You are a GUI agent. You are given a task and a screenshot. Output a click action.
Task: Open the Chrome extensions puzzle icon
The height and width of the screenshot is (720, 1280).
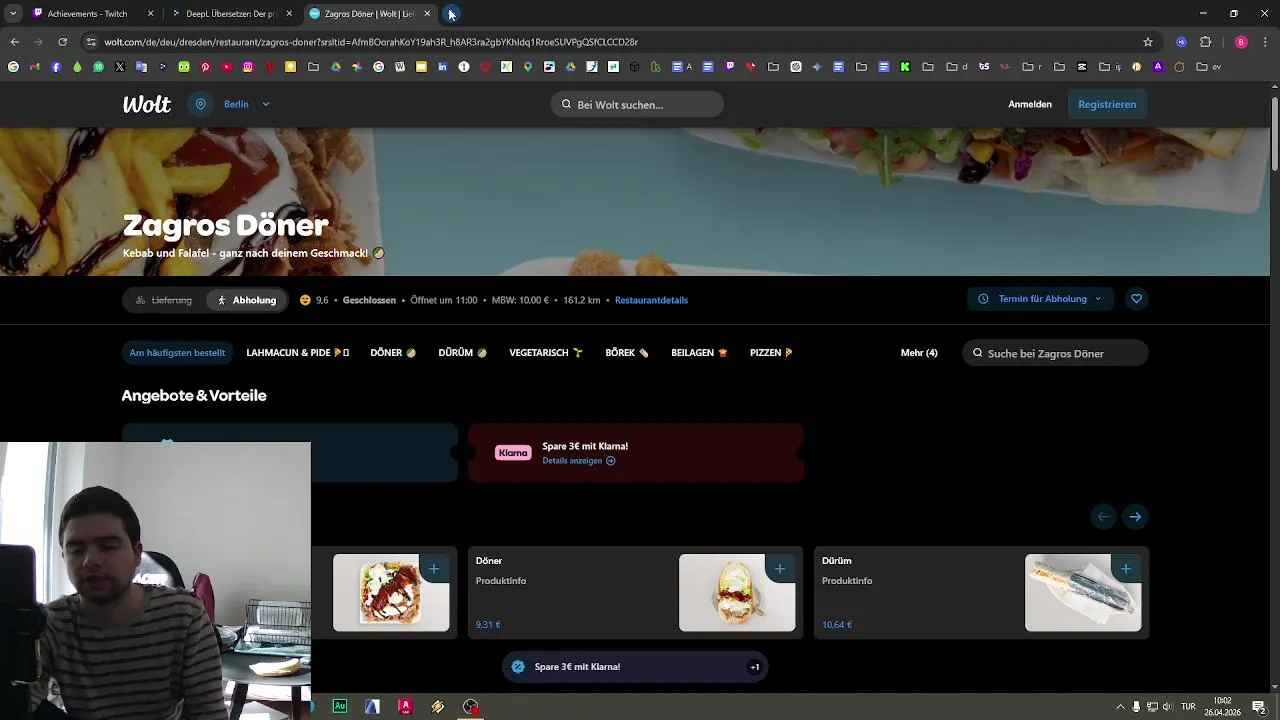pos(1205,42)
